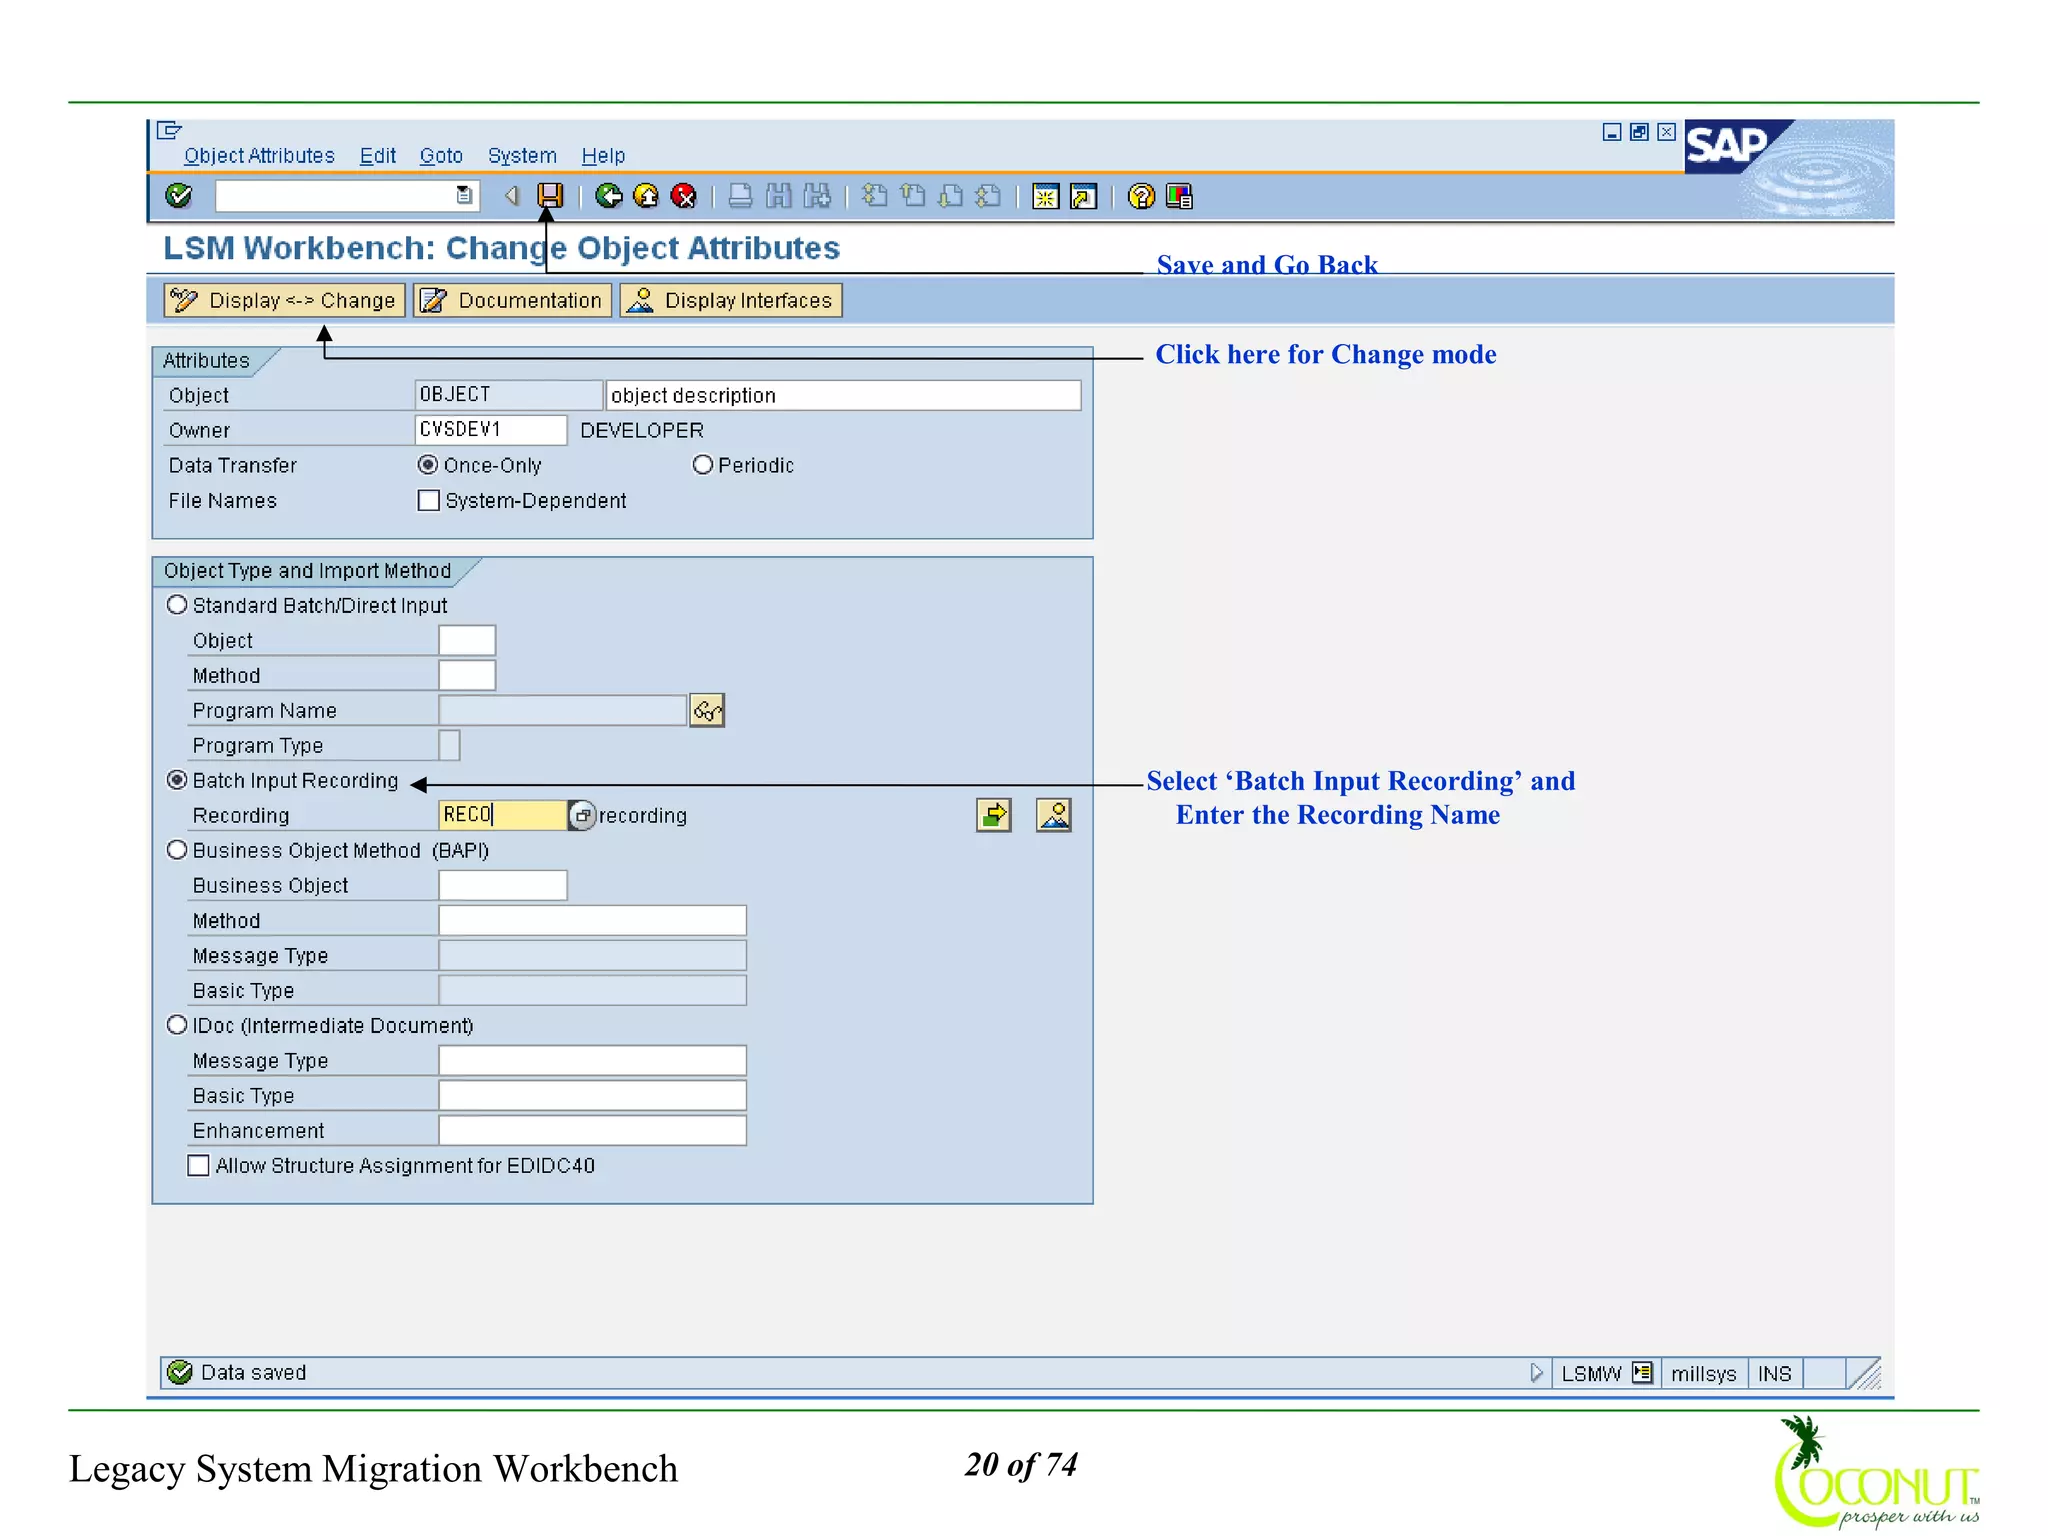Select Business Object Method (BAPI) radio
Screen dimensions: 2048x1536
click(177, 850)
